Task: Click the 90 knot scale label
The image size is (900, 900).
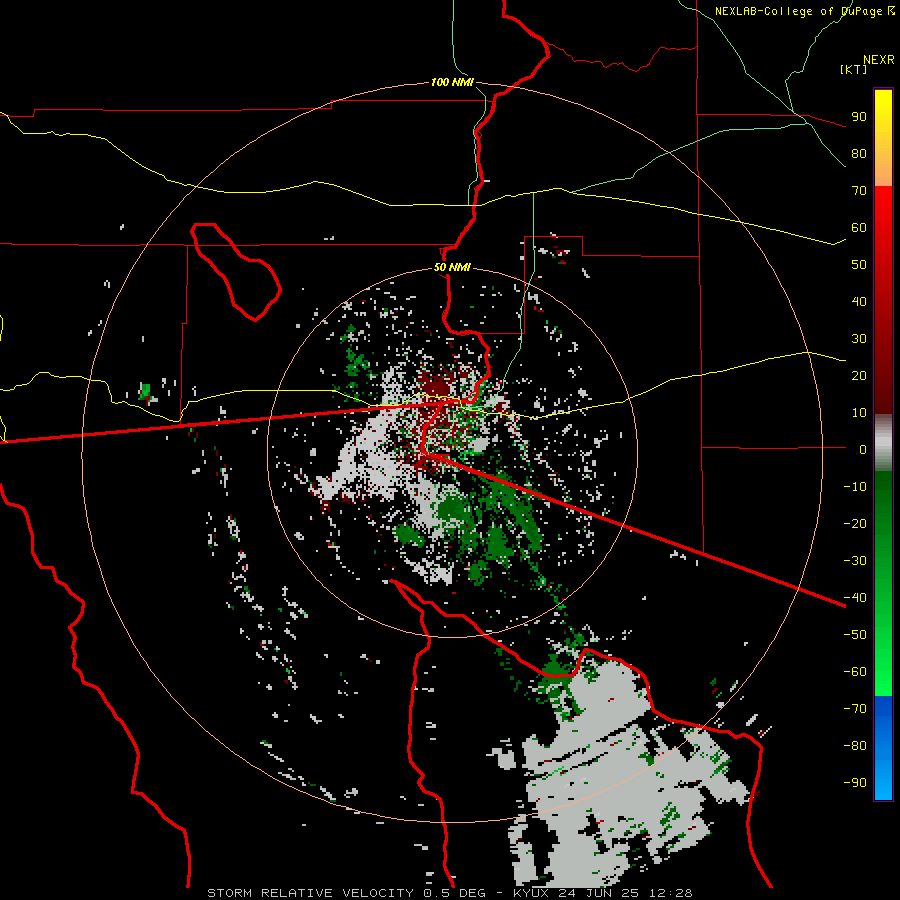Action: pyautogui.click(x=859, y=117)
